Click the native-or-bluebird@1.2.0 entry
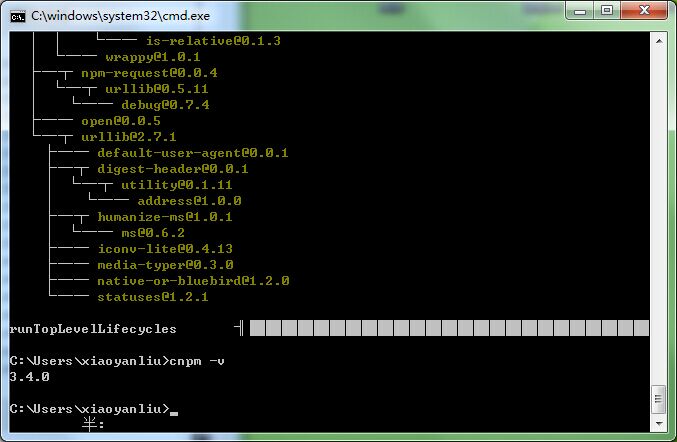The image size is (677, 442). pos(193,281)
